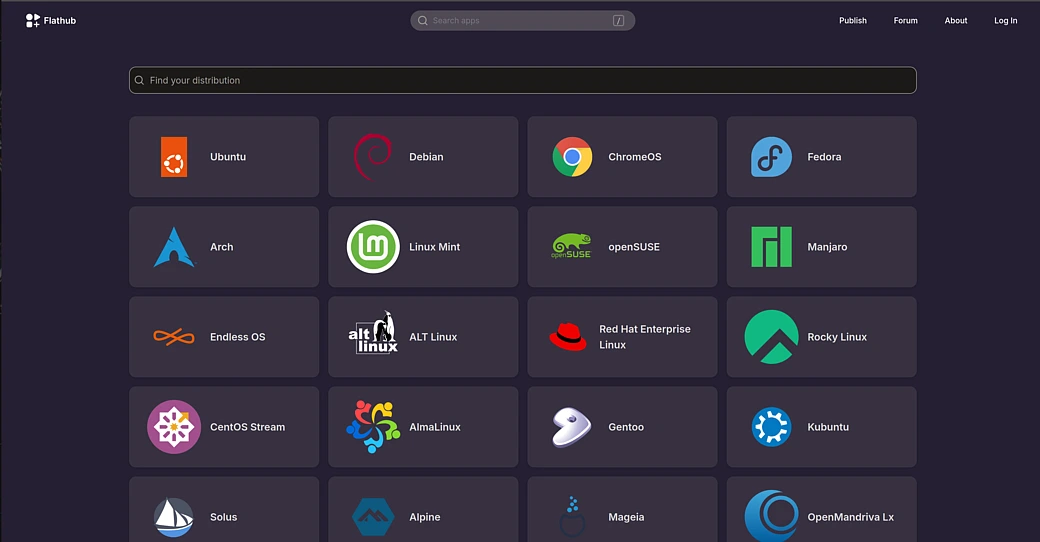Open the Publish page
Viewport: 1040px width, 542px height.
coord(852,21)
